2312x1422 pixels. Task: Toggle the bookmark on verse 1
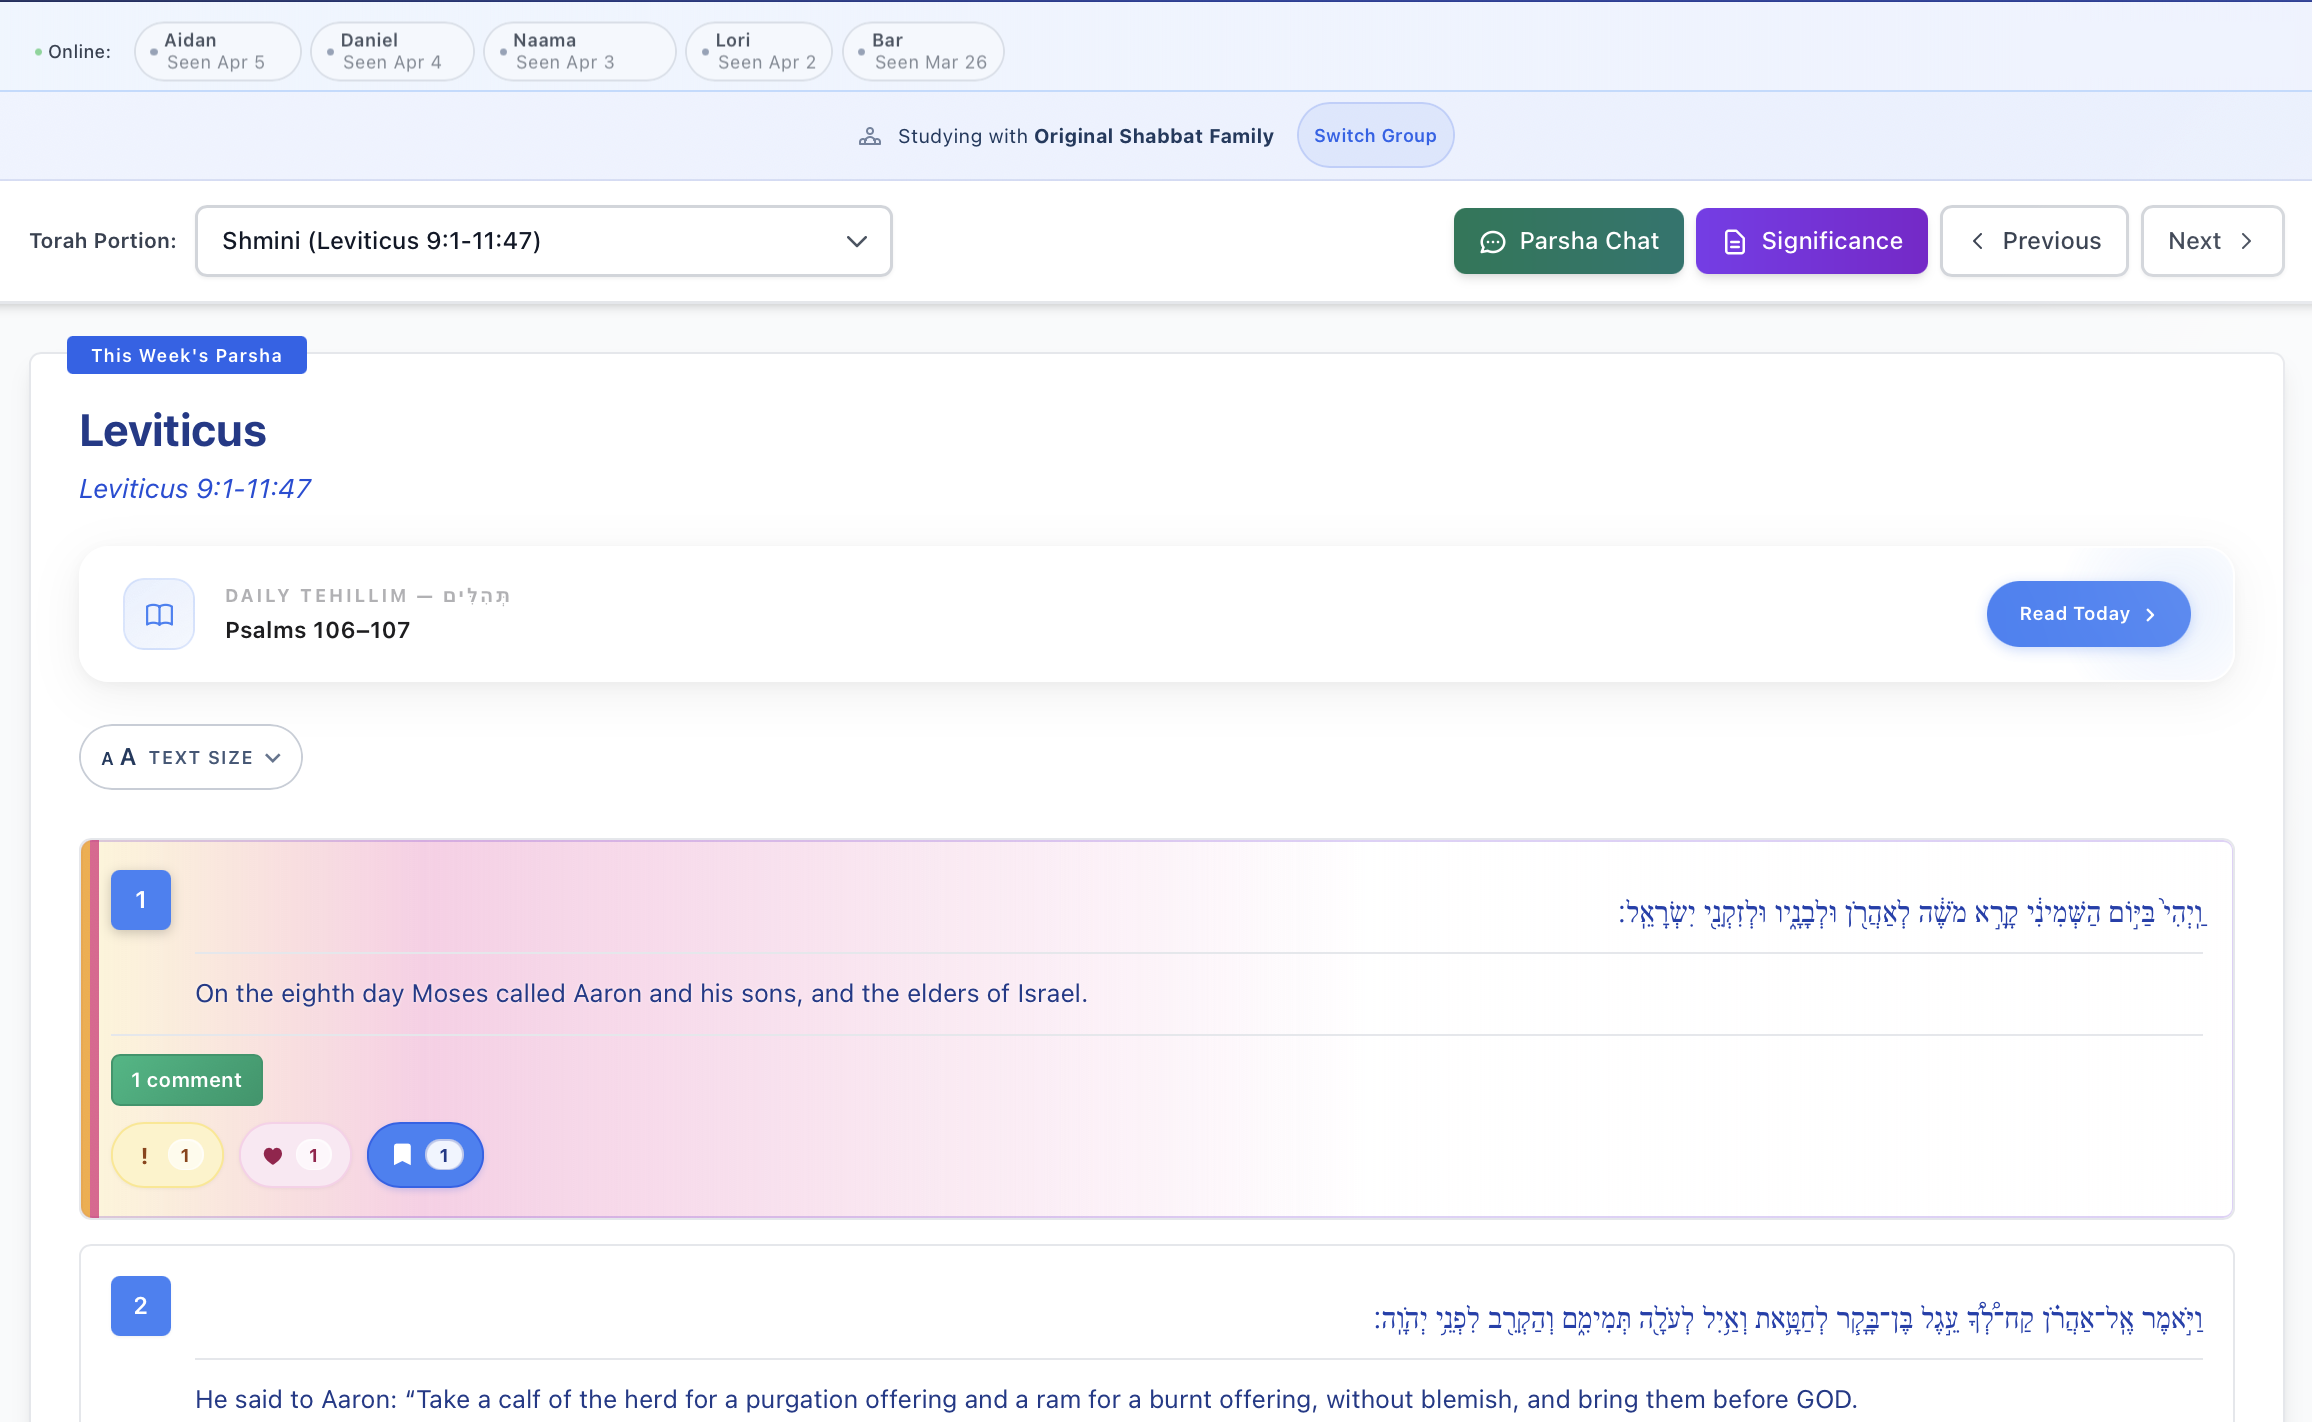coord(425,1155)
